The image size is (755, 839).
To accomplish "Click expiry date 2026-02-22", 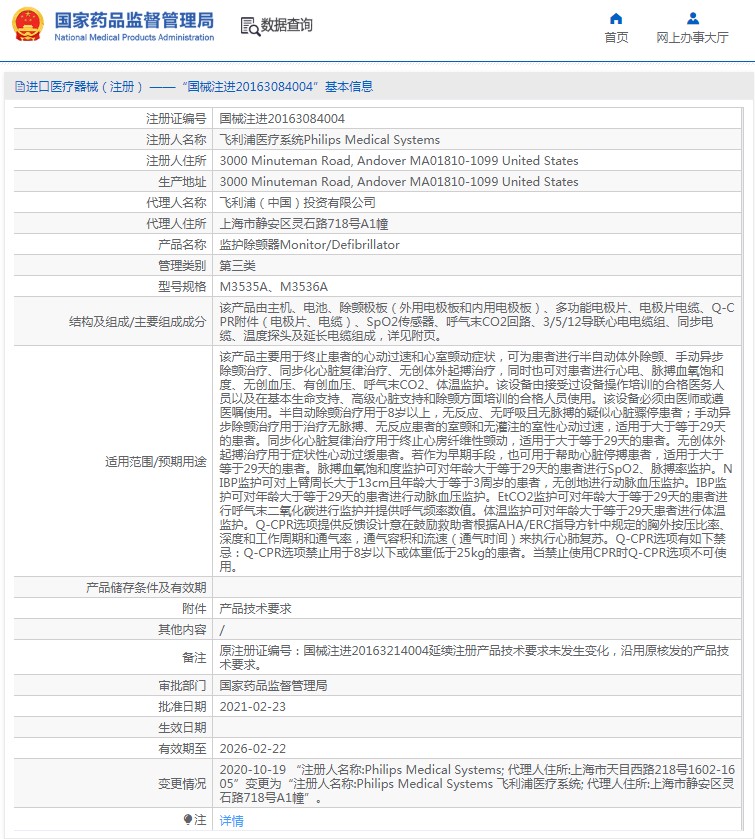I will 253,749.
